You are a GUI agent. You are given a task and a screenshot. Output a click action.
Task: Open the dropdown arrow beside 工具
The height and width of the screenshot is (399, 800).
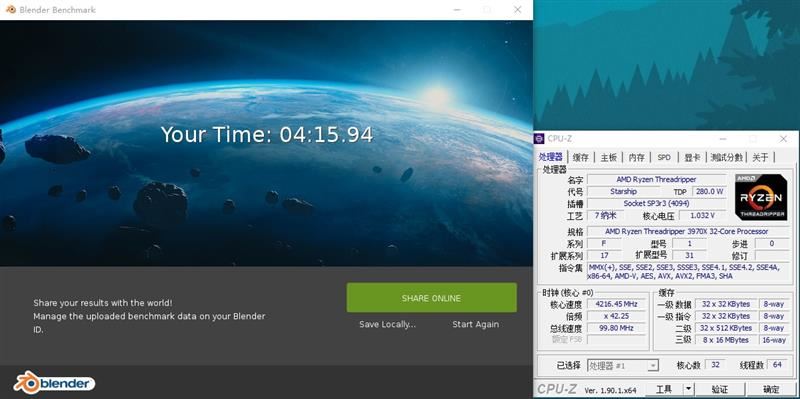tap(689, 389)
